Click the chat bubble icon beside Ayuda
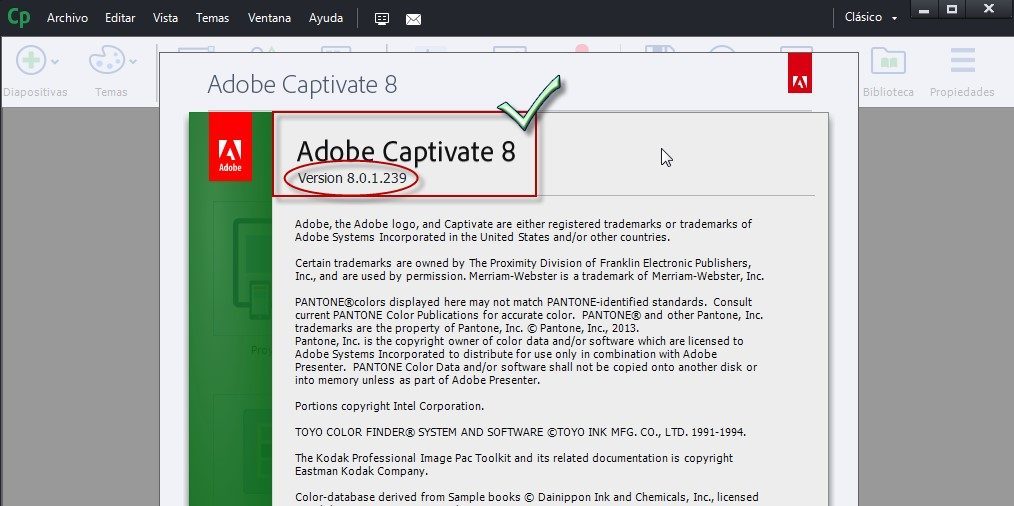 382,19
